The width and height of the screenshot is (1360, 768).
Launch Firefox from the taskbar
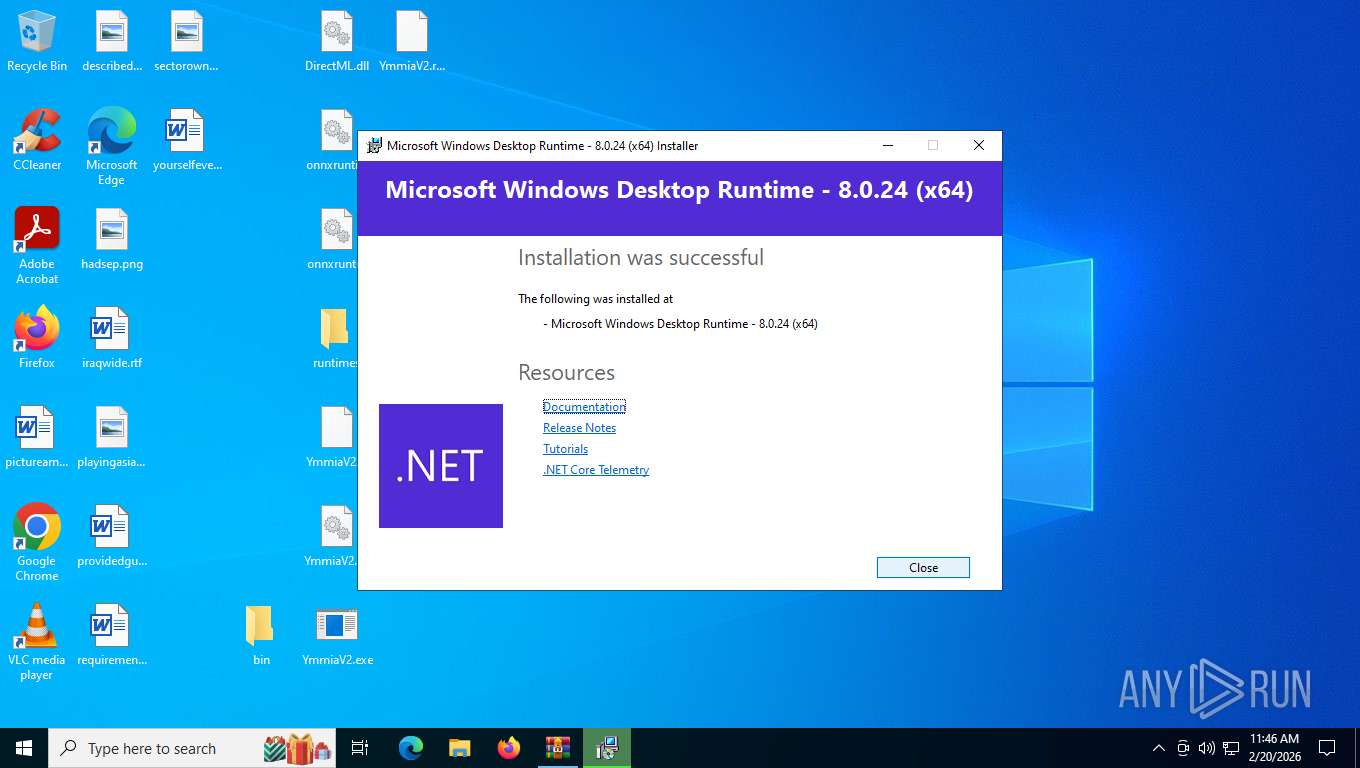point(509,748)
